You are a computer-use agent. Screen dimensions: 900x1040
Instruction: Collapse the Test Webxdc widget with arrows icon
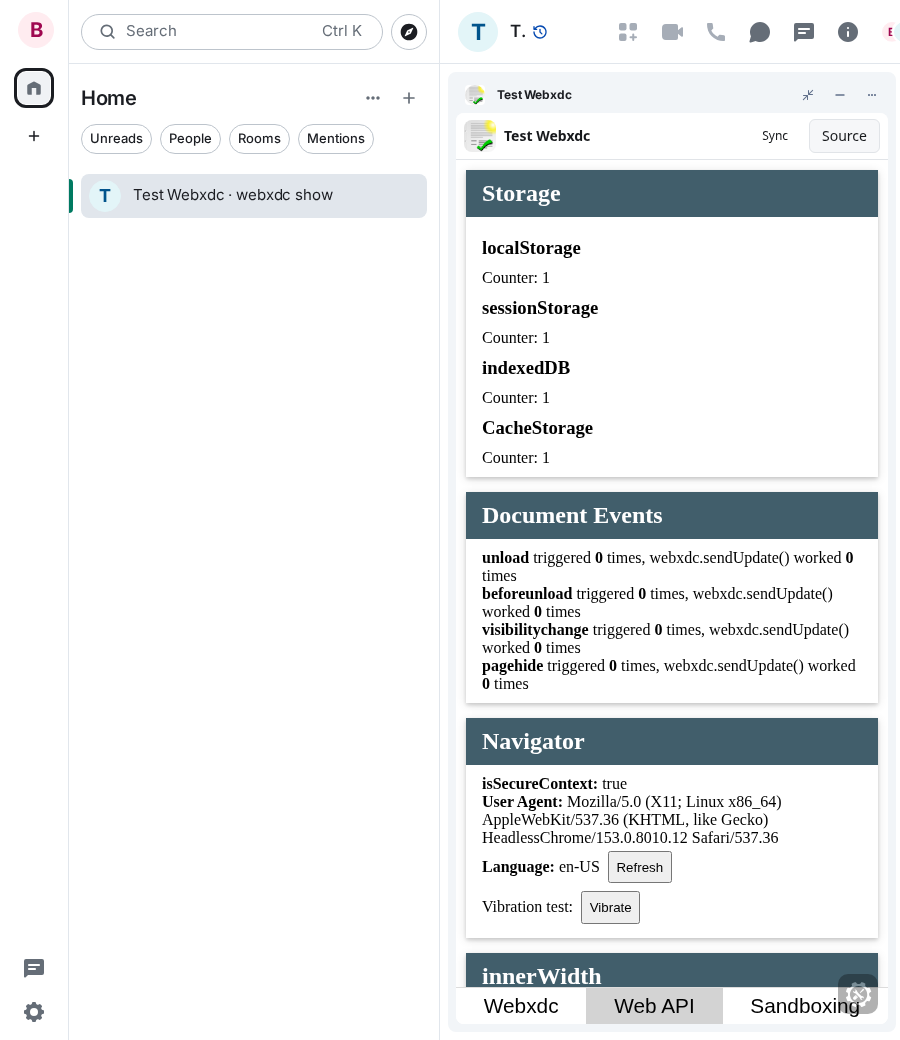pos(808,95)
